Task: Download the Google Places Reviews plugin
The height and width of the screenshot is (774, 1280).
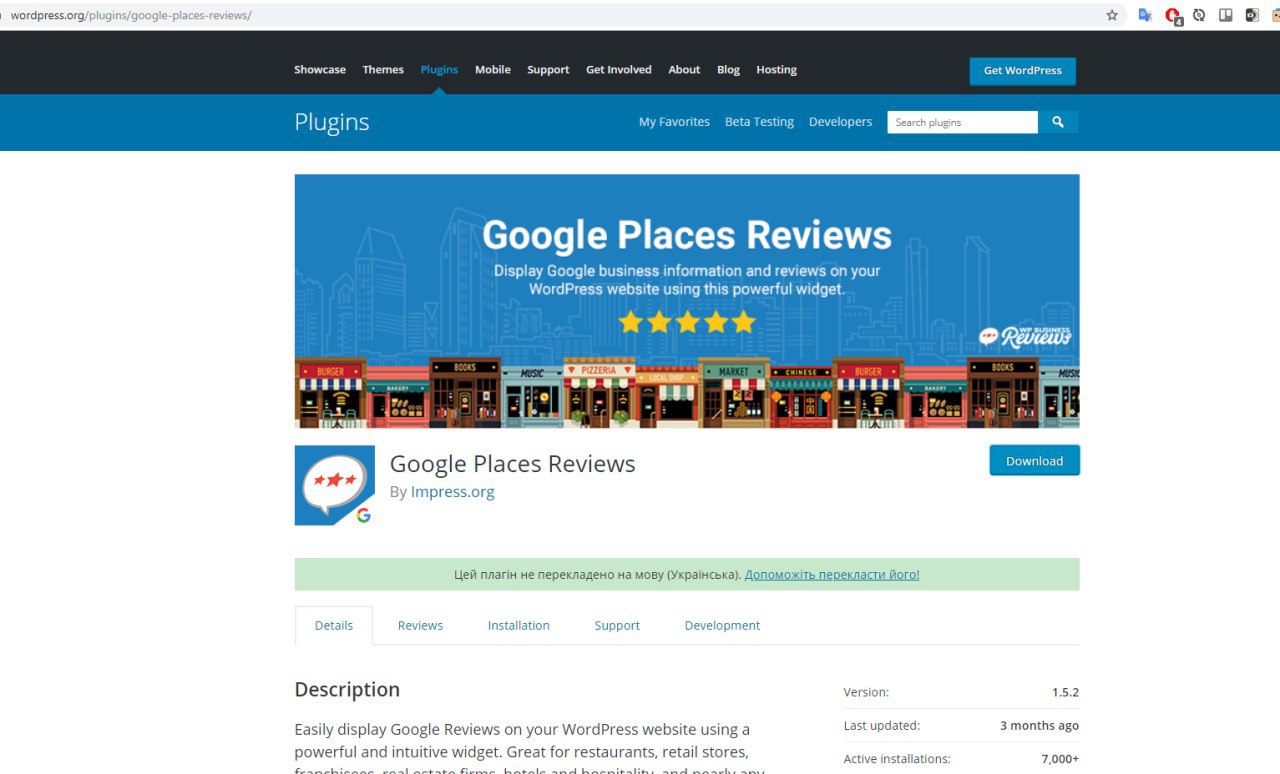Action: pyautogui.click(x=1034, y=461)
